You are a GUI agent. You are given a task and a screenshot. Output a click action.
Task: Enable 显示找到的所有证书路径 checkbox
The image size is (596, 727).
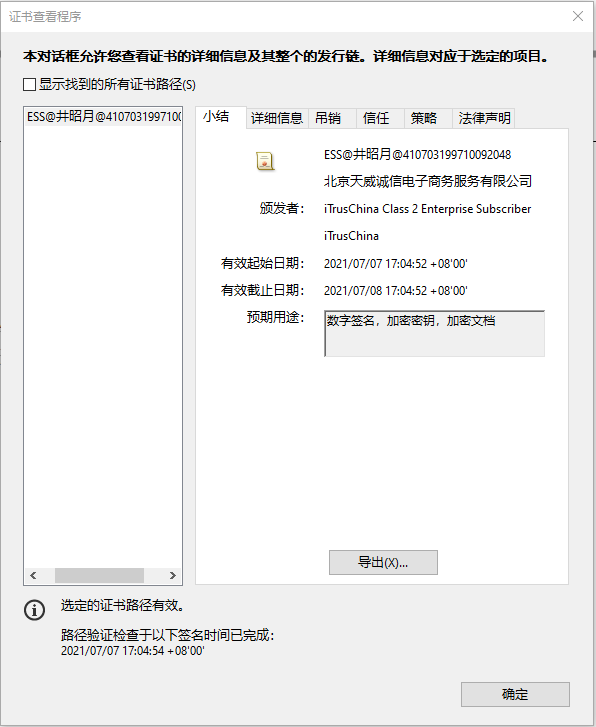(x=30, y=84)
